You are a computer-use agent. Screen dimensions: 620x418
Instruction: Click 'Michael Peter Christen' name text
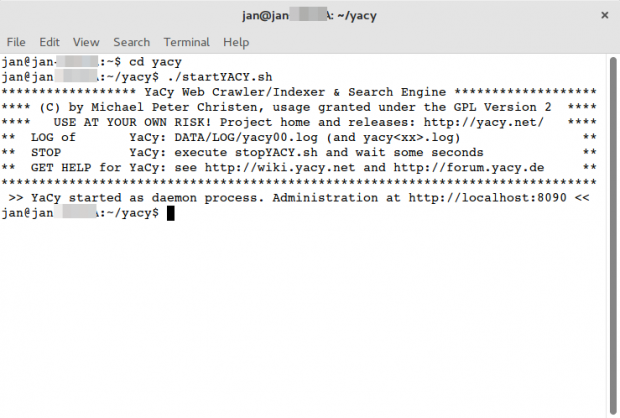(175, 107)
